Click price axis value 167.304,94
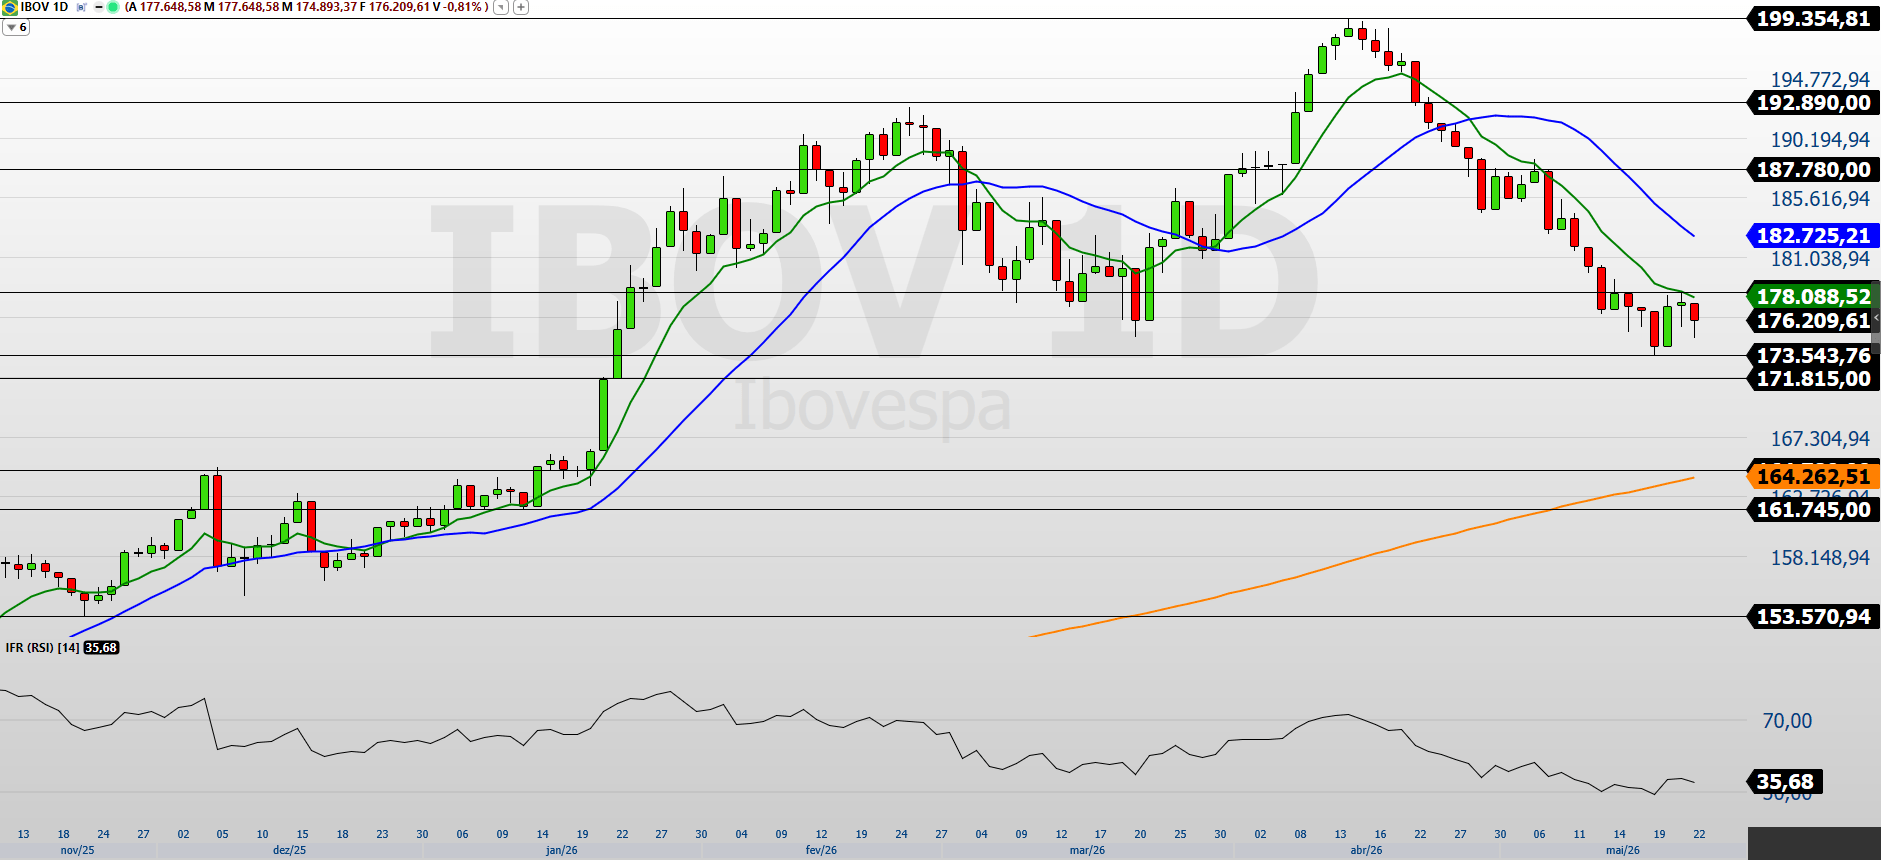This screenshot has height=860, width=1881. pos(1820,439)
